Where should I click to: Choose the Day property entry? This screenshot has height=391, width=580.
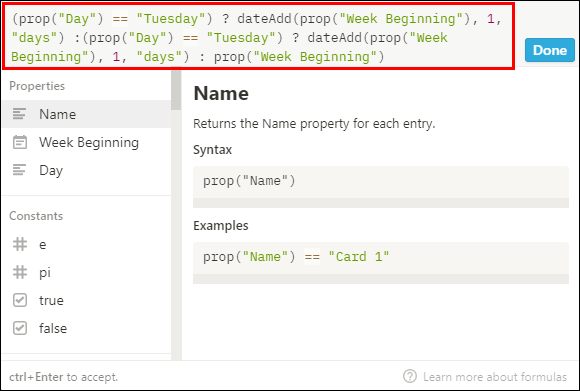tap(87, 170)
